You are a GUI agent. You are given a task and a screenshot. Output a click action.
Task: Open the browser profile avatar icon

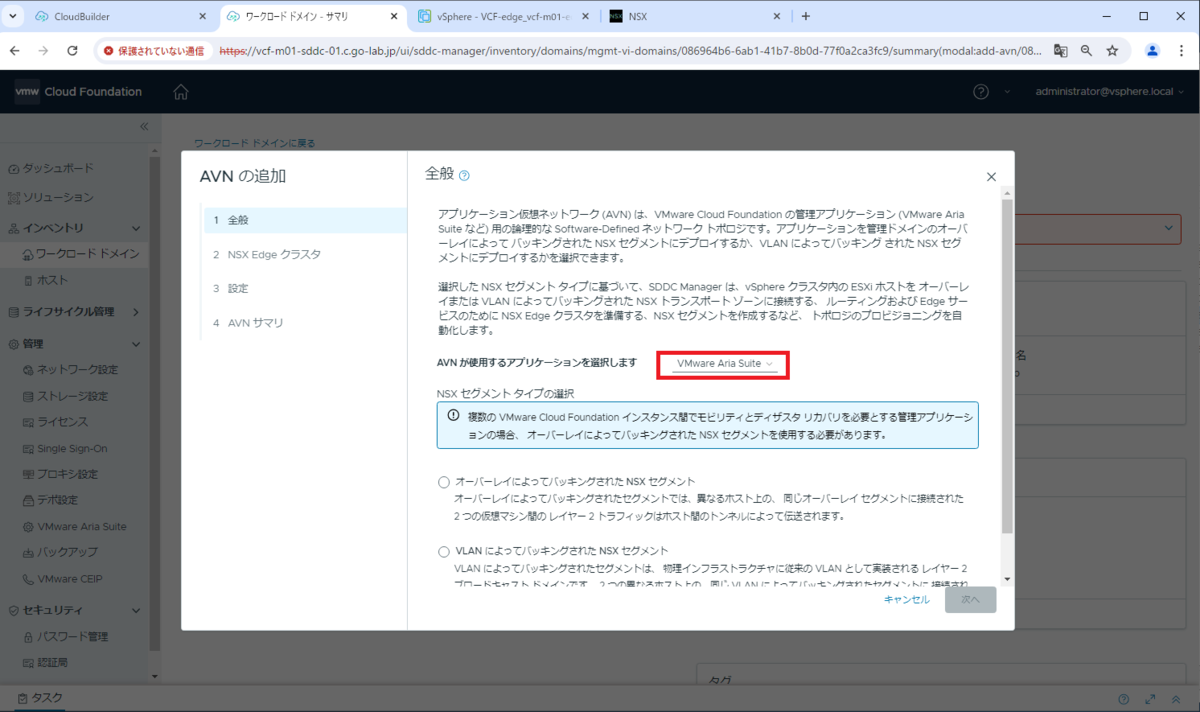click(x=1152, y=50)
